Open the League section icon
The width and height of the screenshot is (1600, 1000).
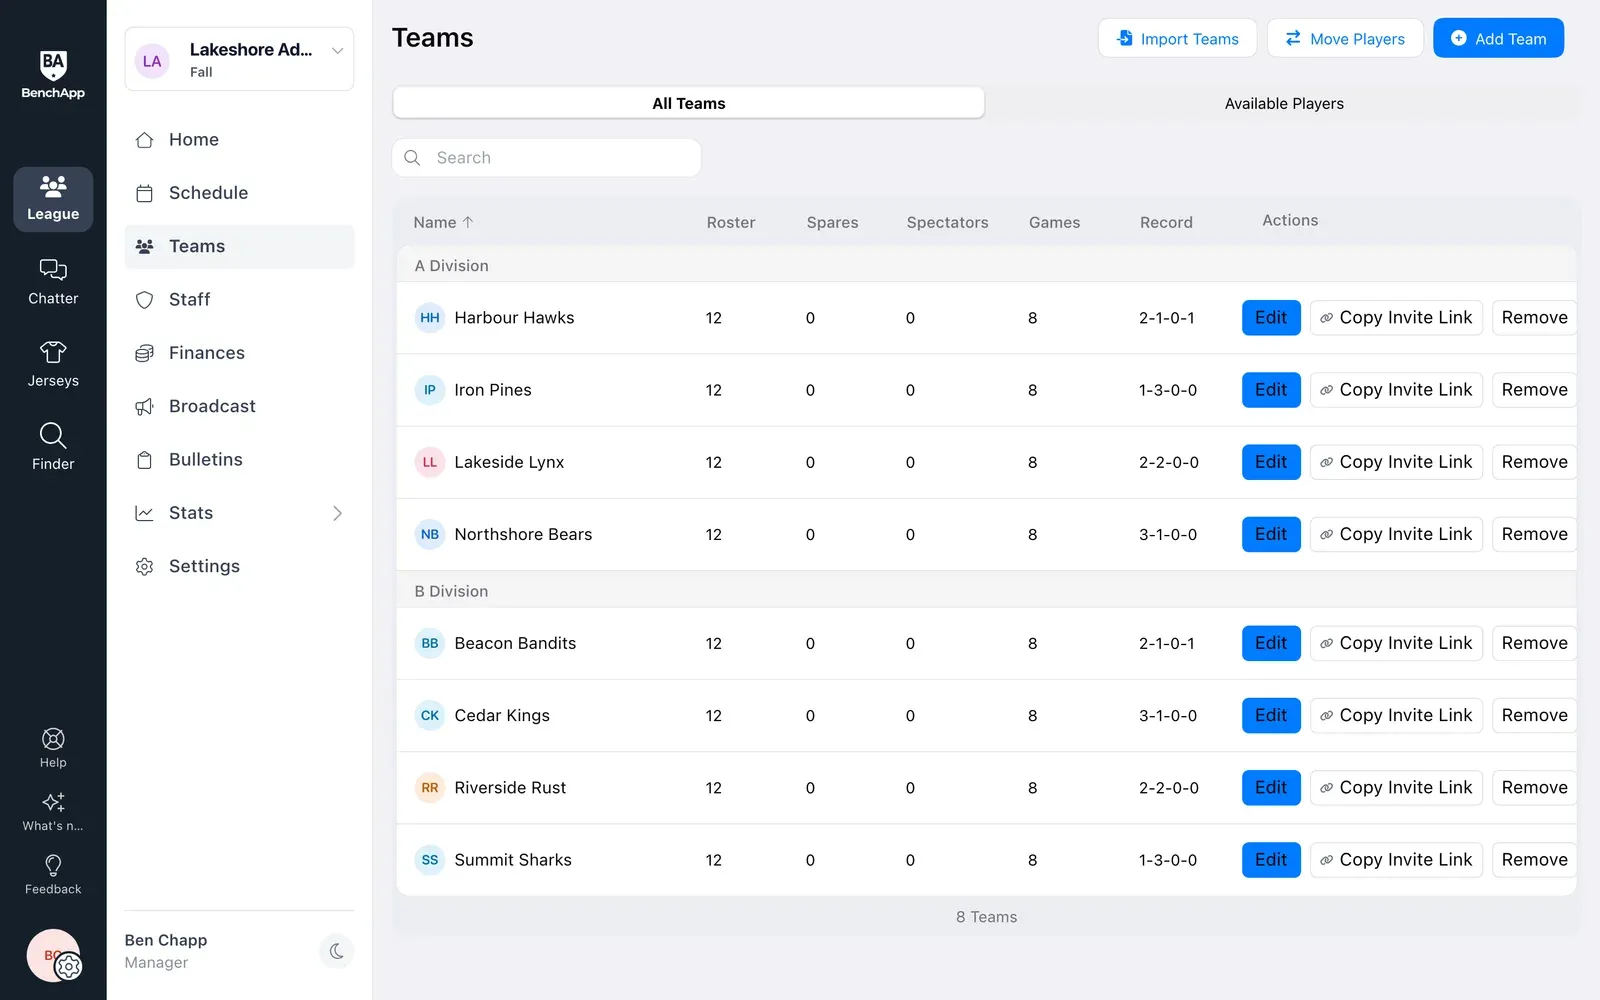(x=53, y=199)
